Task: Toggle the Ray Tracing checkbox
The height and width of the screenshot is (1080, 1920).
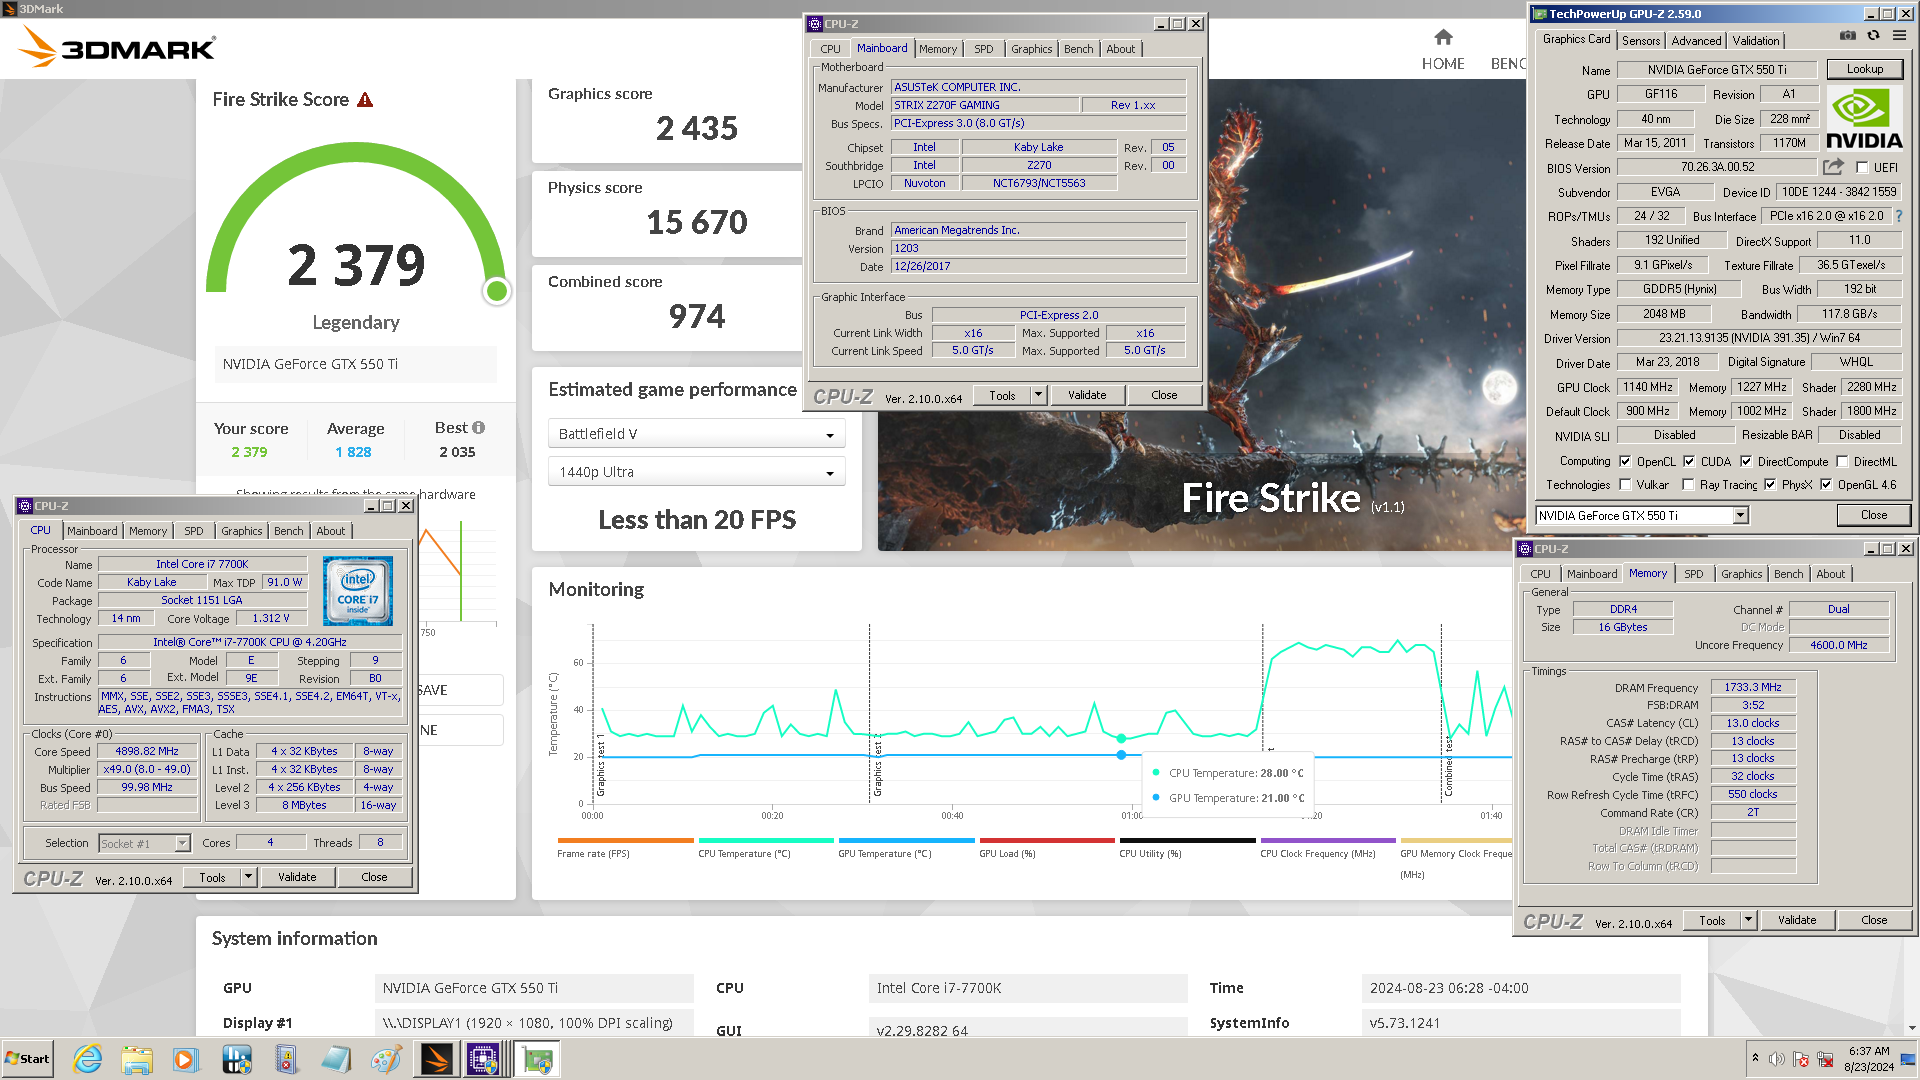Action: (1688, 485)
